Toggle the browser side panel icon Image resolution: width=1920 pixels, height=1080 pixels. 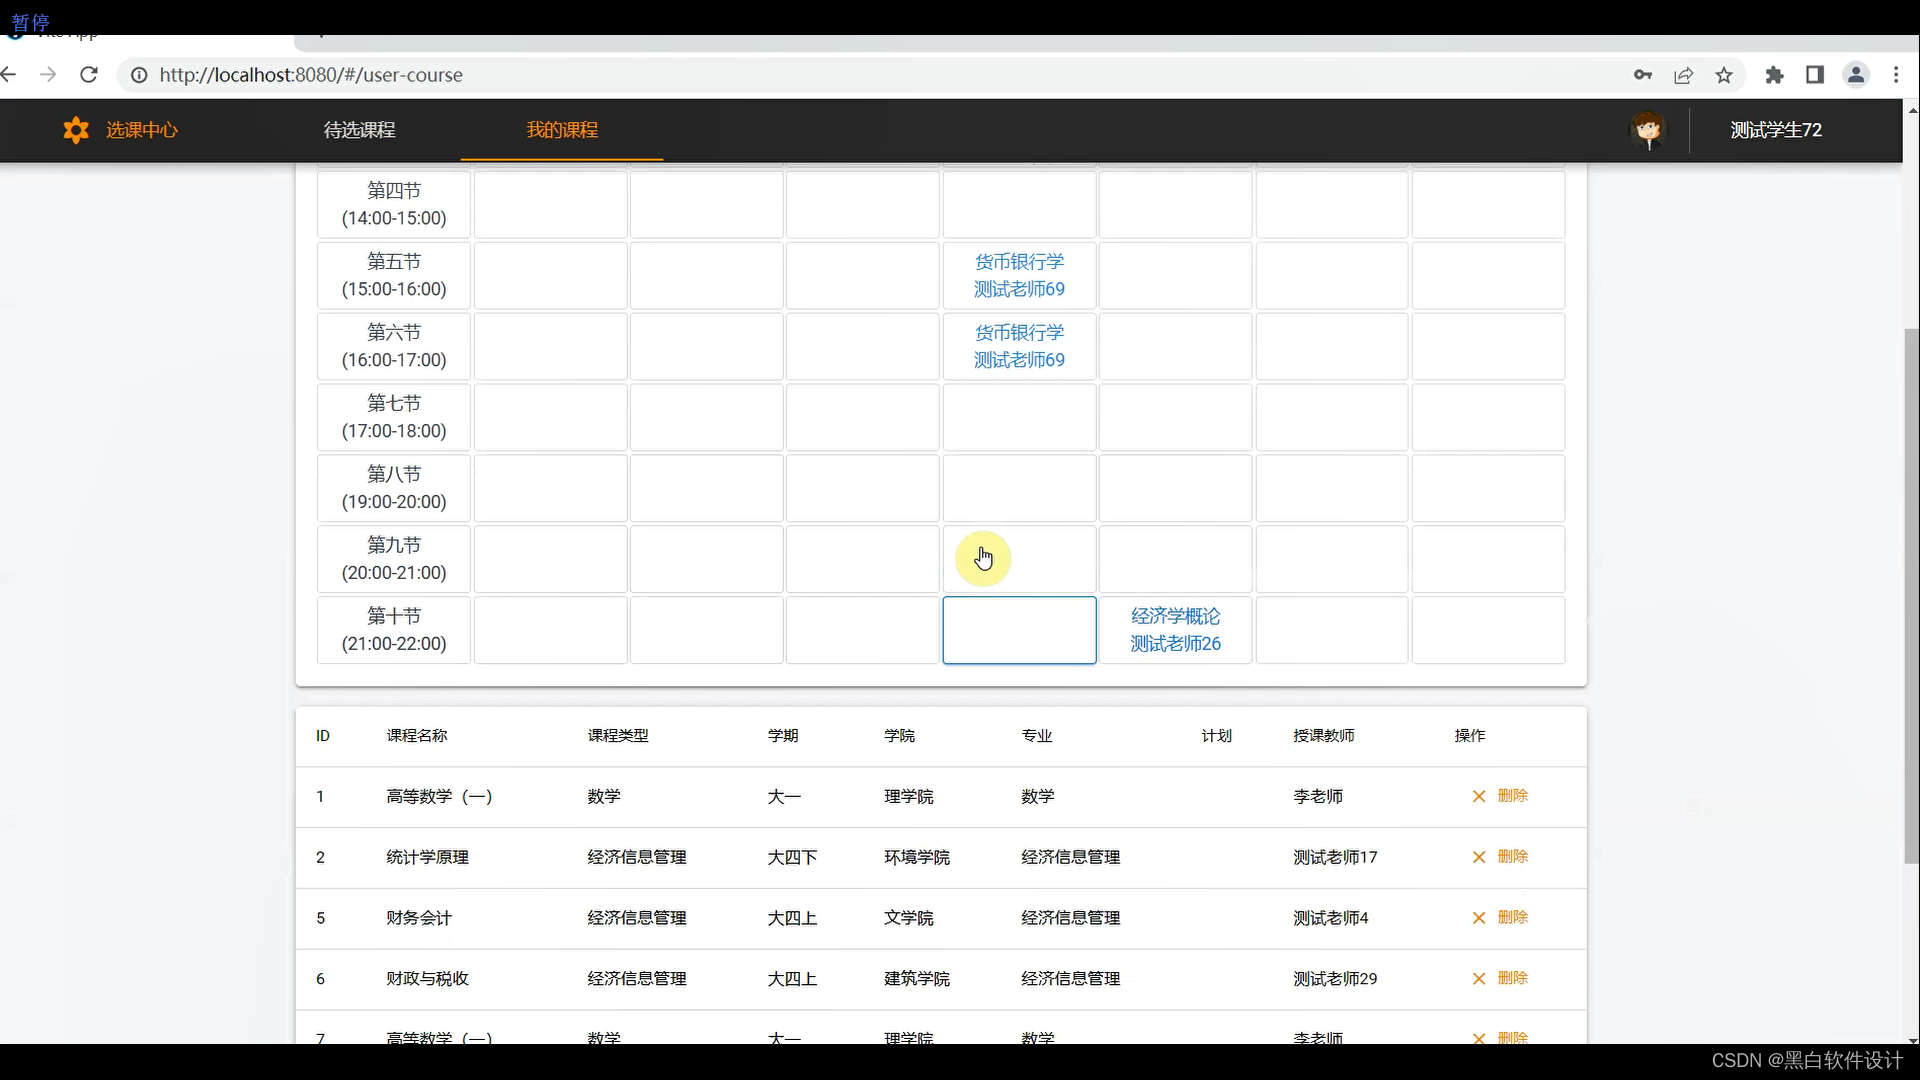(x=1815, y=75)
